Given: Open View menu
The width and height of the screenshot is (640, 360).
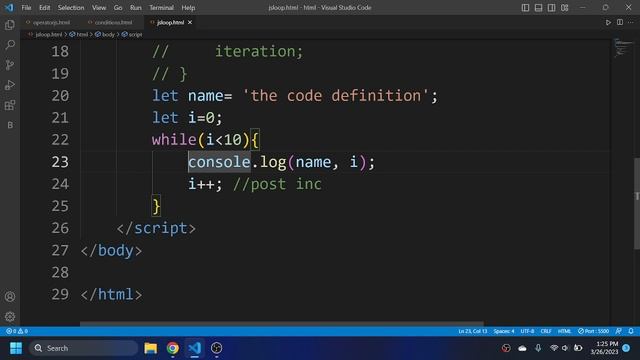Looking at the screenshot, I should (x=99, y=8).
